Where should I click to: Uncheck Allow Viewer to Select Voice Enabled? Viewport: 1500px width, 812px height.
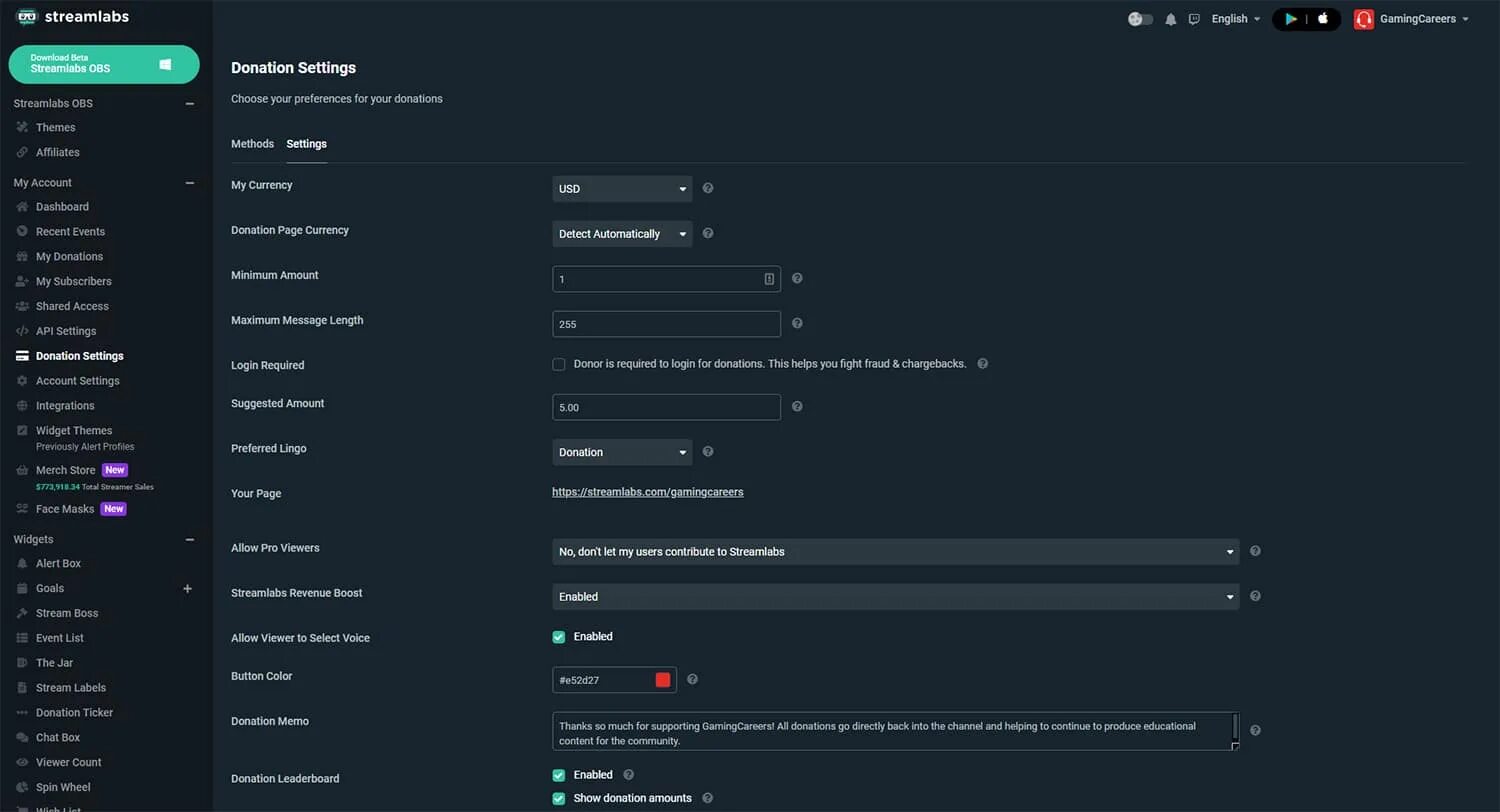(559, 637)
